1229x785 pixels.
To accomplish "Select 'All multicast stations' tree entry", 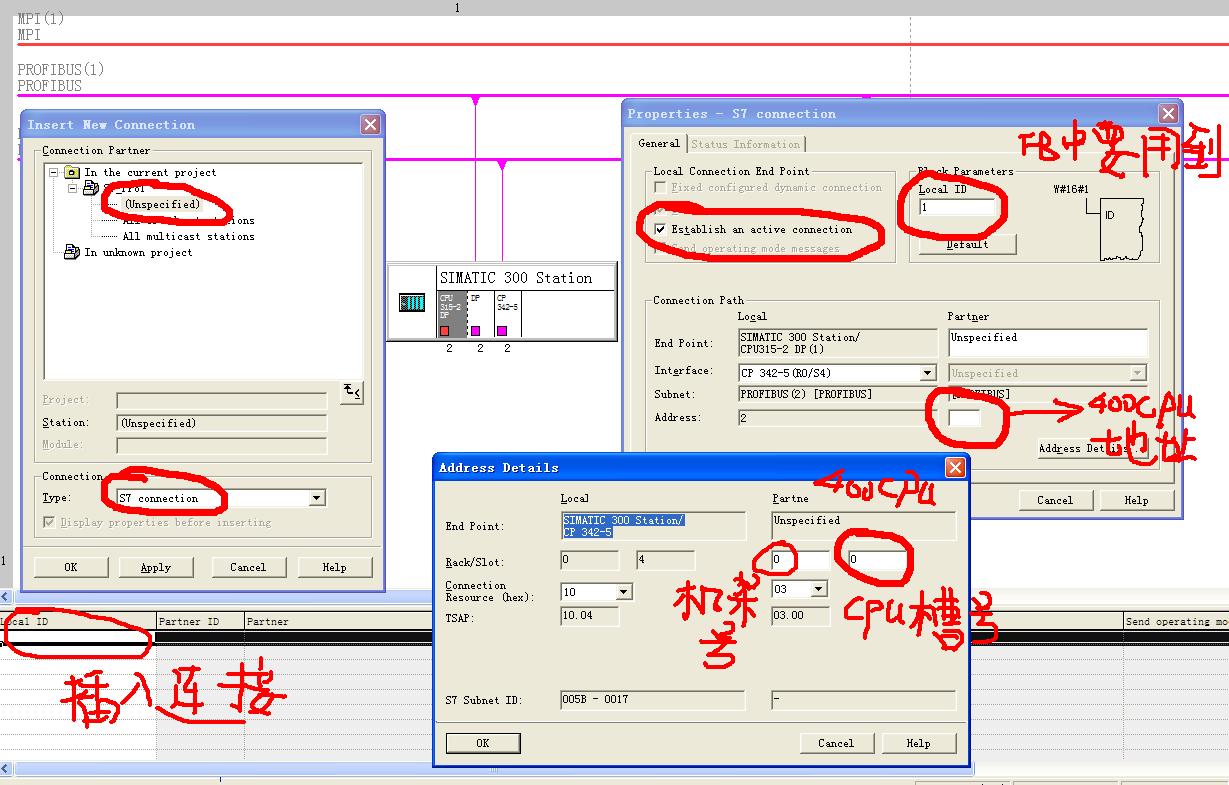I will 188,236.
